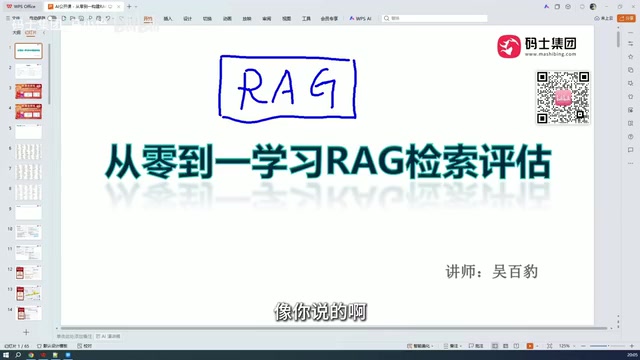Select slide 4 thumbnail
The image size is (640, 360).
(x=29, y=111)
